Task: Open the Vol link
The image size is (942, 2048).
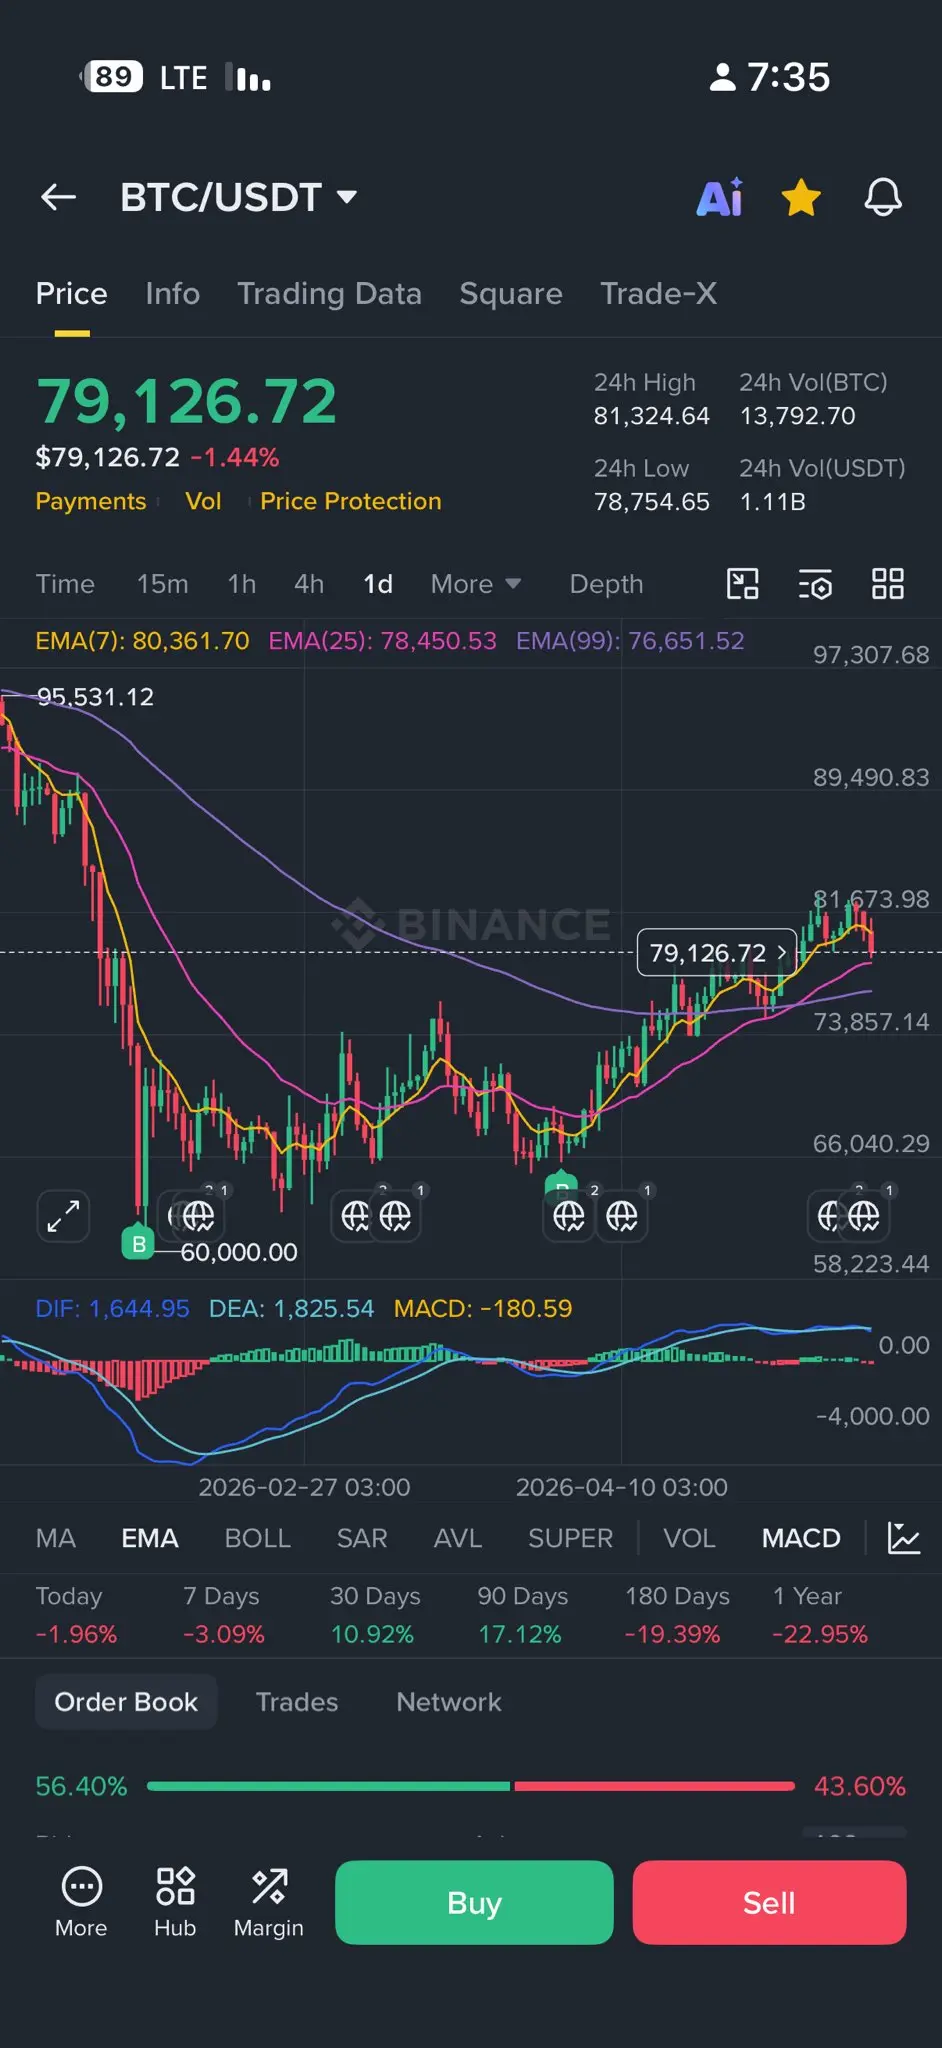Action: [203, 501]
